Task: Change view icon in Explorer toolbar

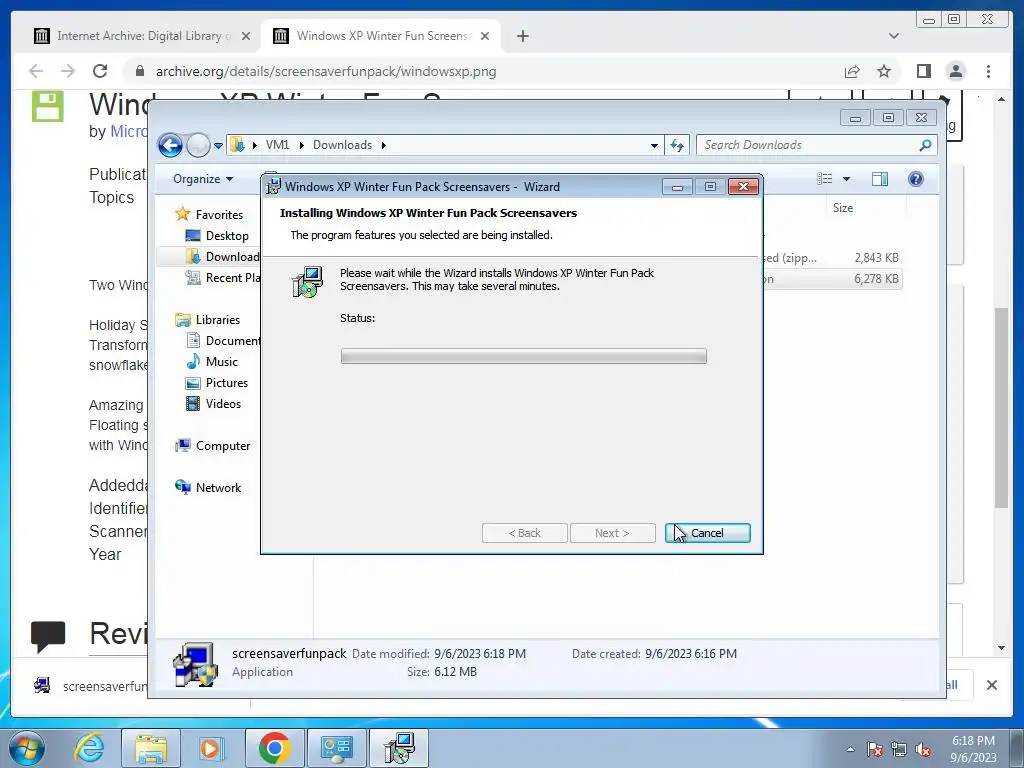Action: tap(825, 179)
